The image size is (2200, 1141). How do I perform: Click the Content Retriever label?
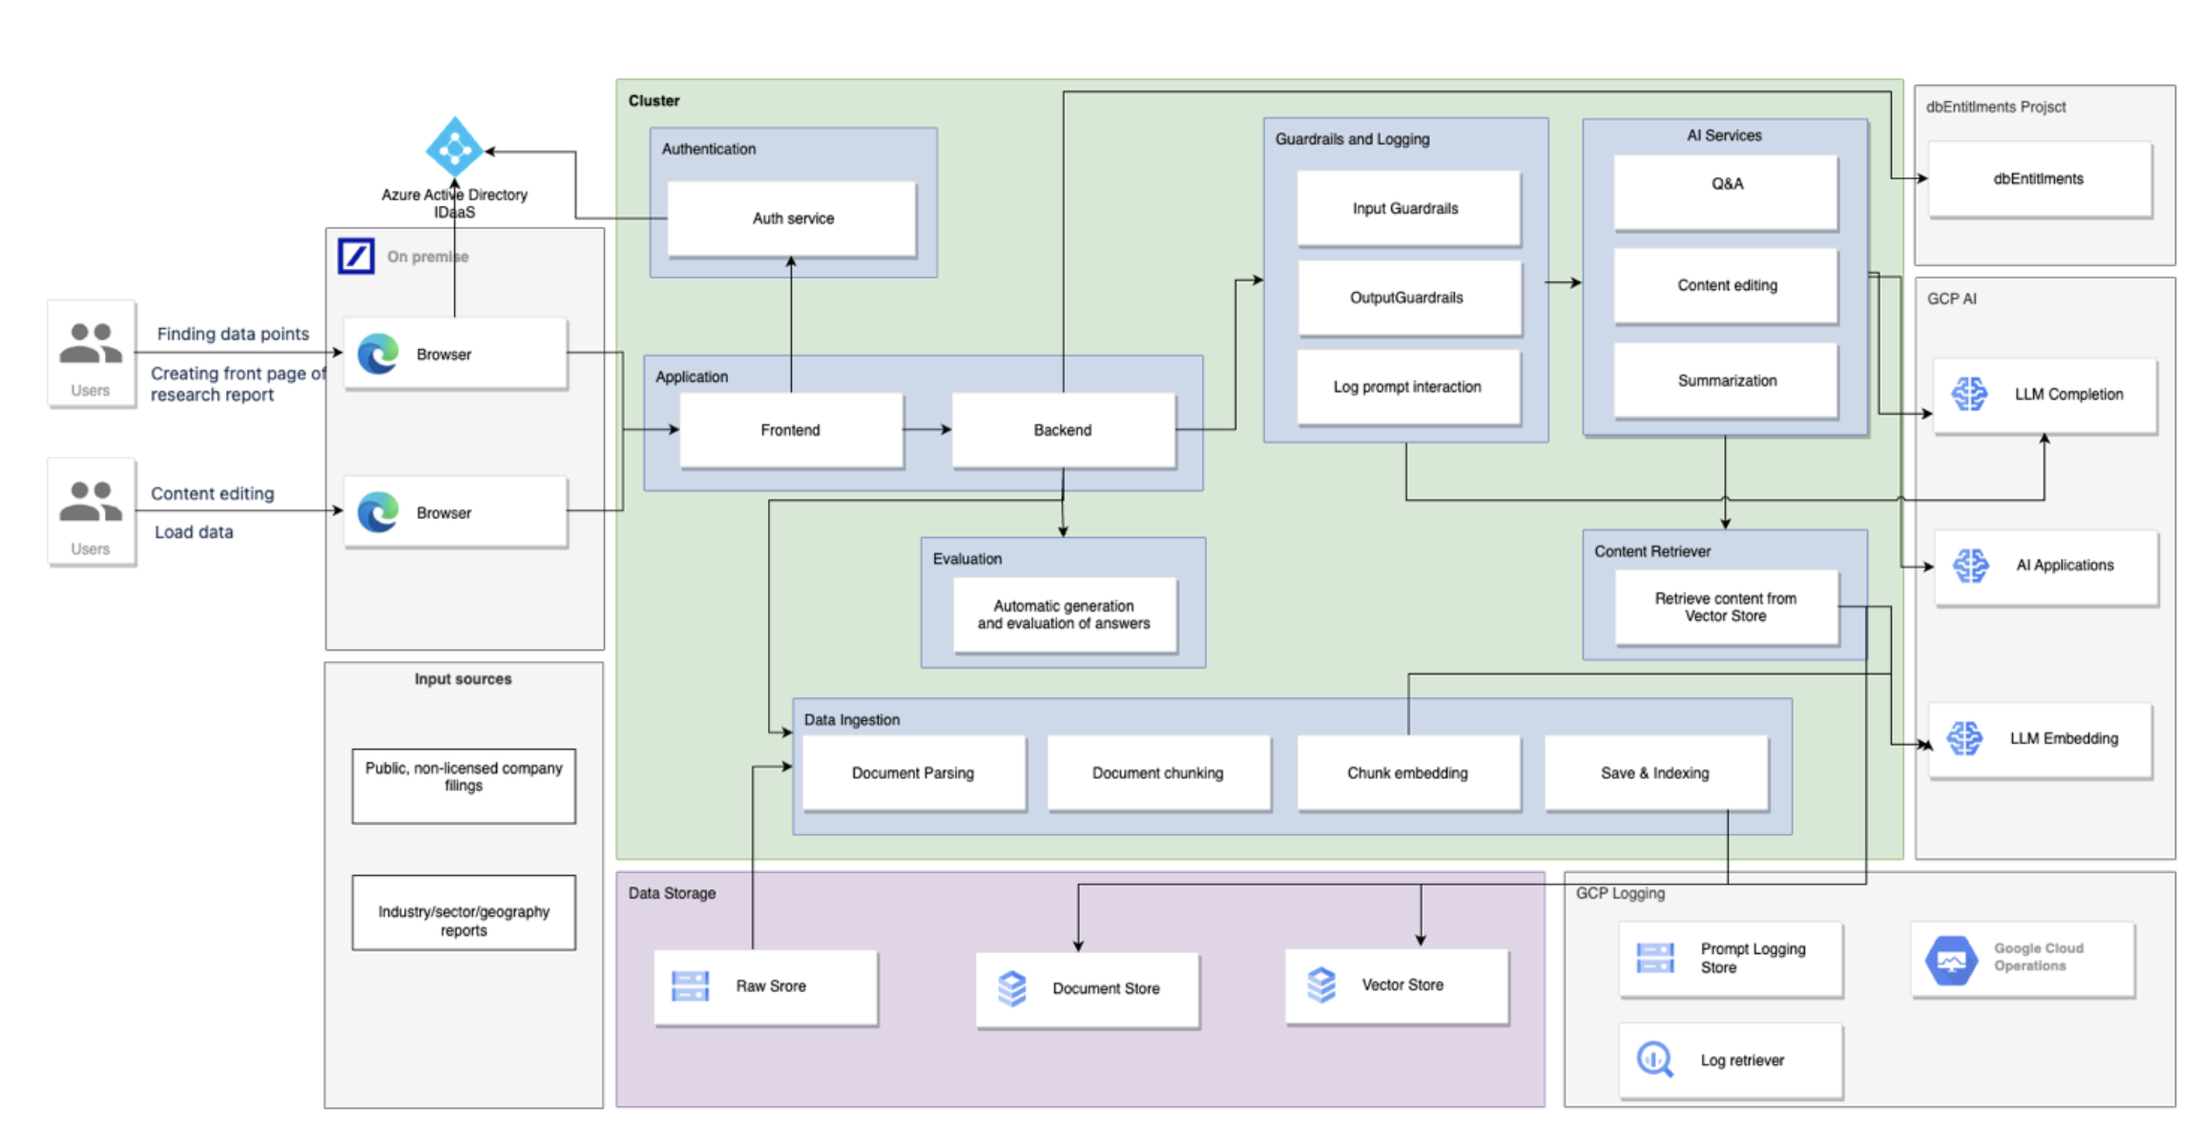pos(1652,551)
